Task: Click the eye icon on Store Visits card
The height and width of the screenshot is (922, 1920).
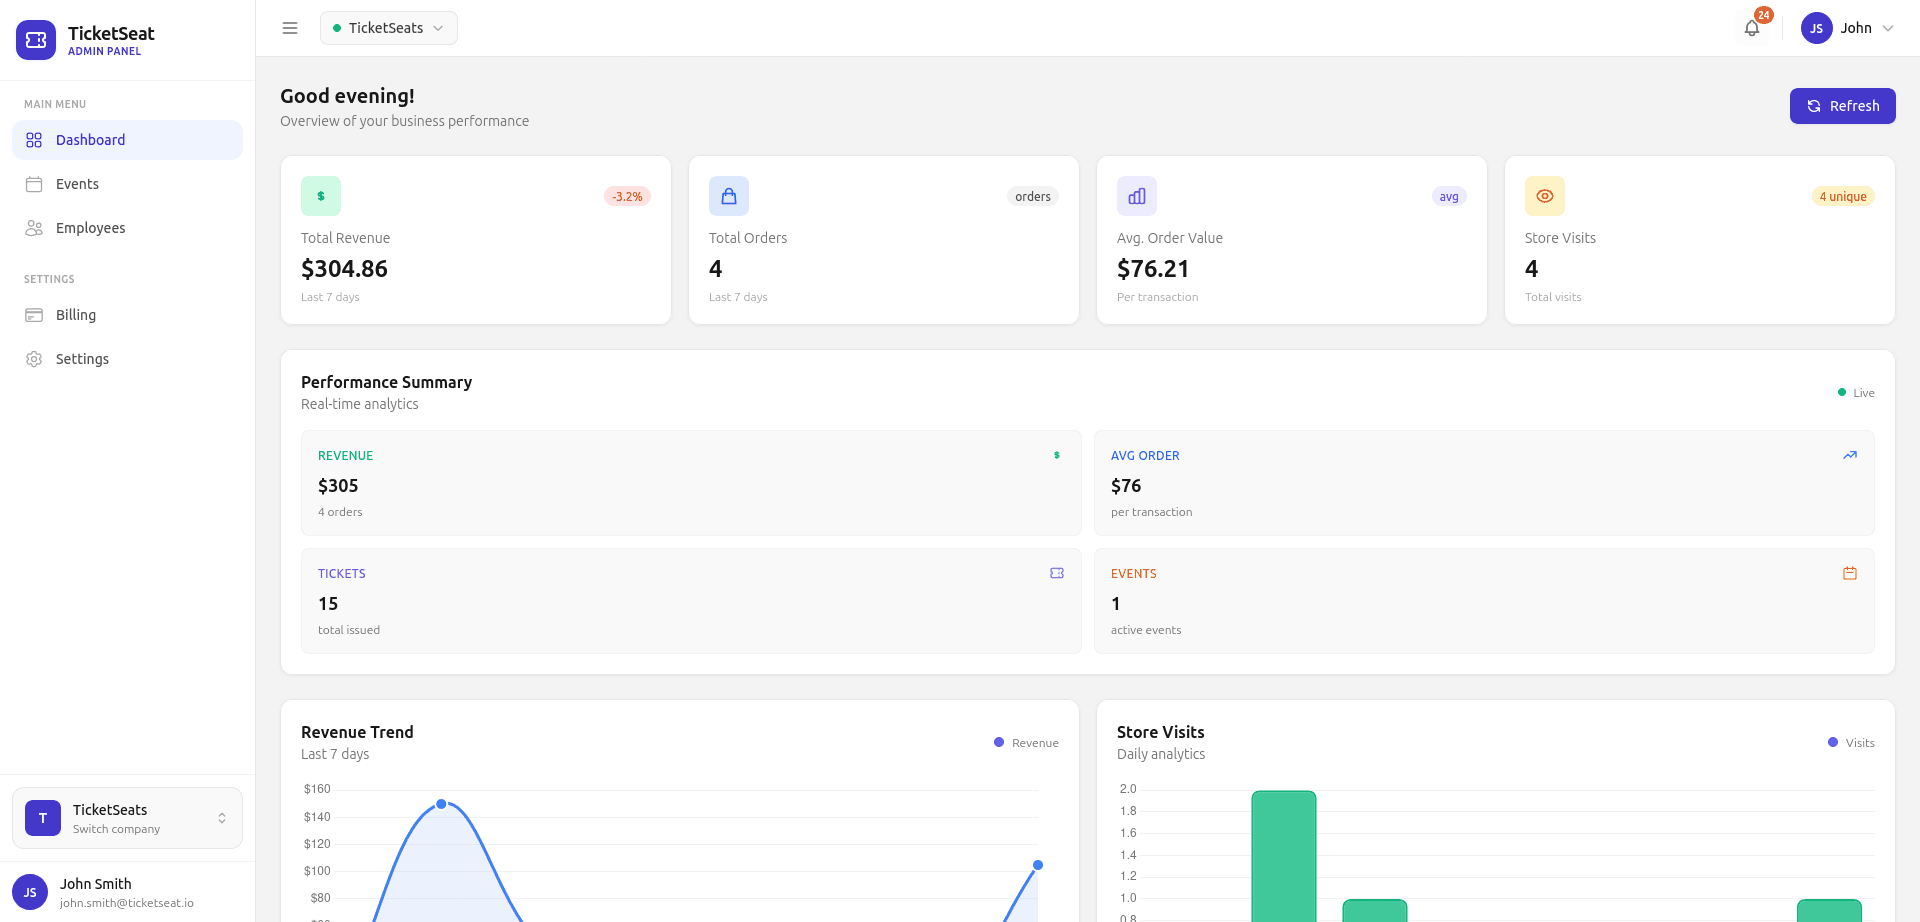Action: click(x=1545, y=196)
